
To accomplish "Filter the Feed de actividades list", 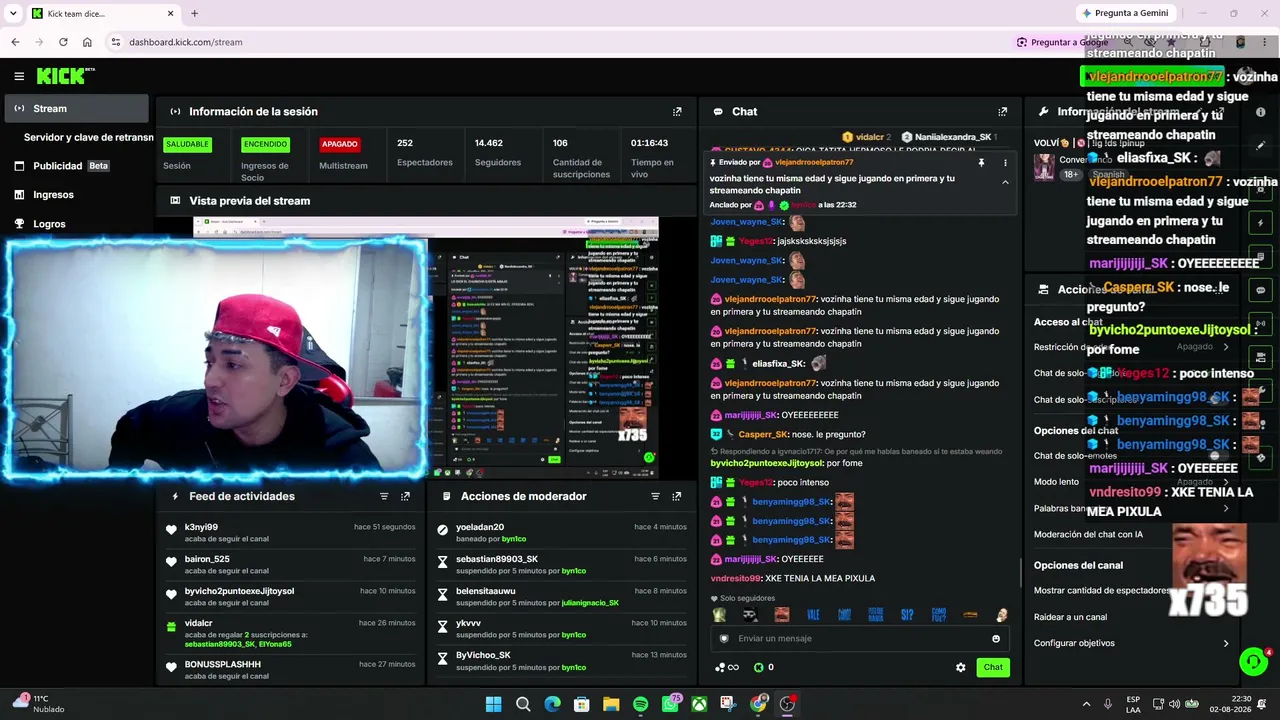I will click(x=384, y=496).
